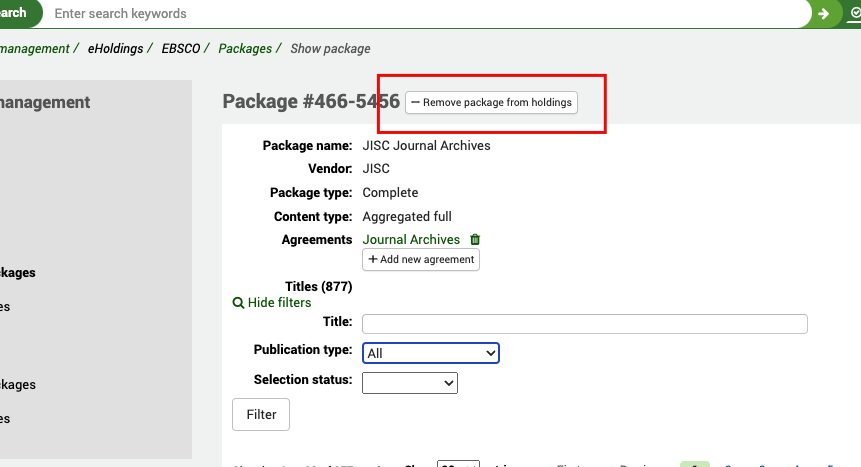Hide filters using the Hide filters link

(x=279, y=303)
